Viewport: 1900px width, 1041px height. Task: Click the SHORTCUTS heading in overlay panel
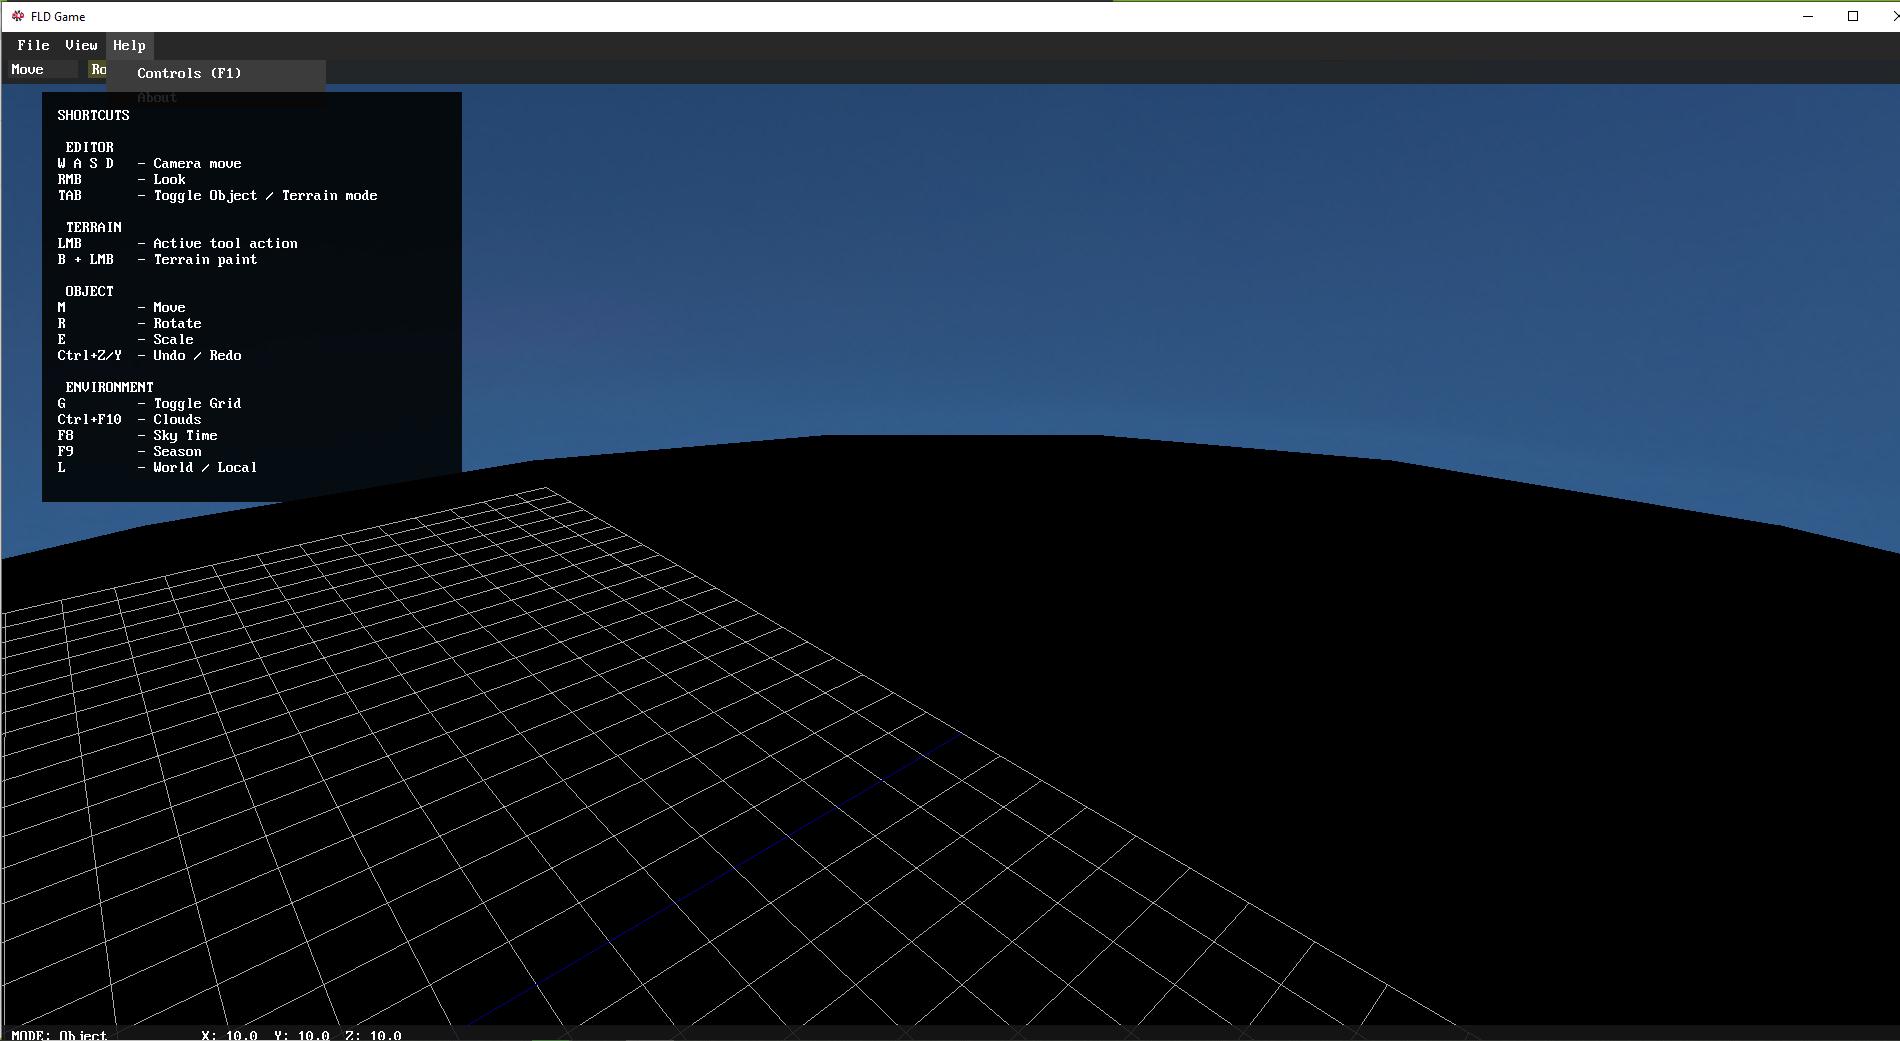93,115
